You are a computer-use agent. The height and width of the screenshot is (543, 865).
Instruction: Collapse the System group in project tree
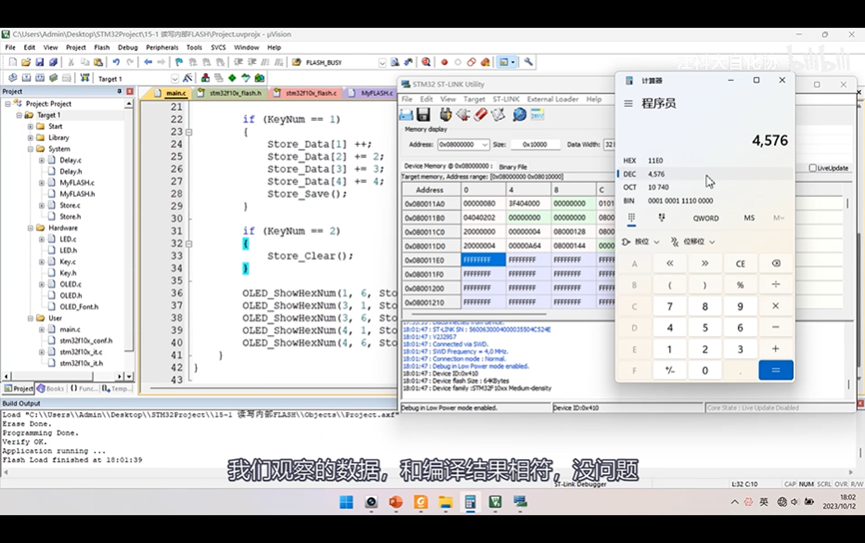(x=30, y=149)
